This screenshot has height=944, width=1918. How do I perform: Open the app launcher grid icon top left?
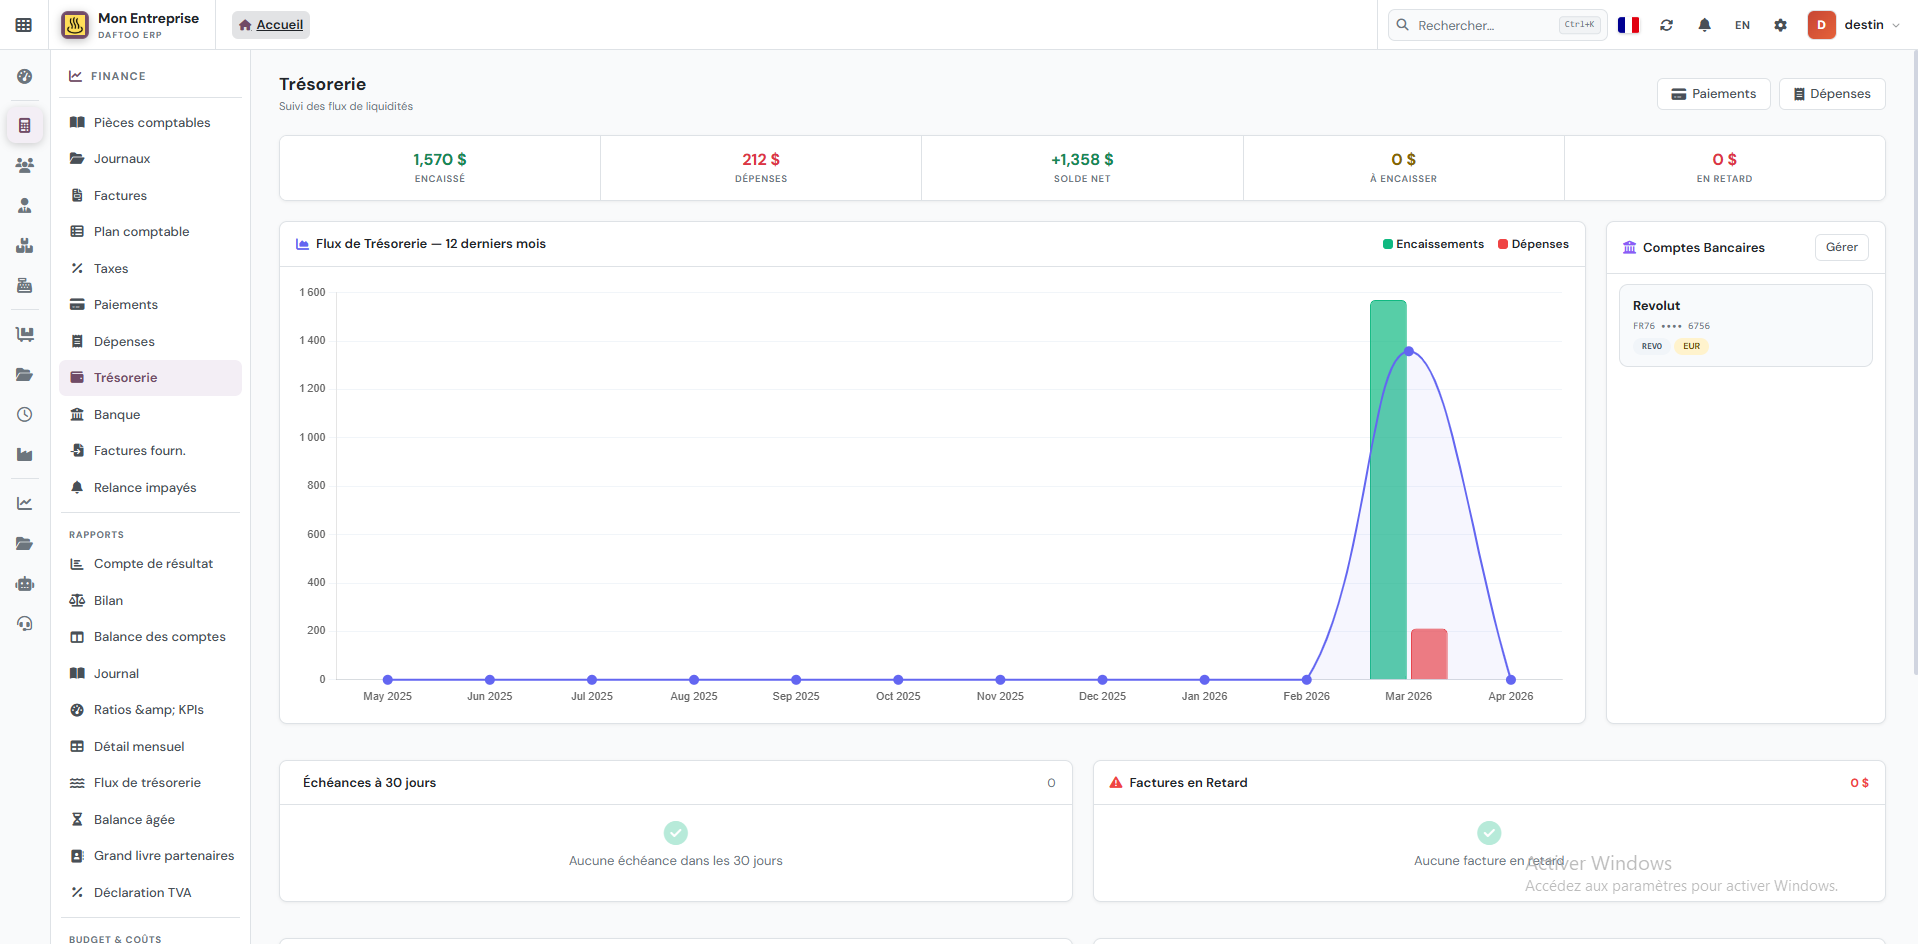24,24
